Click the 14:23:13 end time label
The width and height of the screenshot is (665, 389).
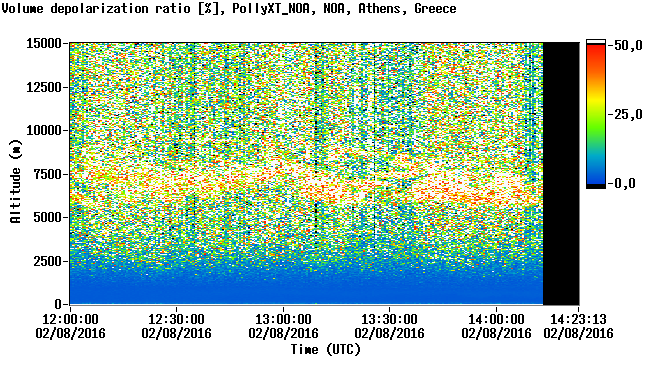click(578, 319)
